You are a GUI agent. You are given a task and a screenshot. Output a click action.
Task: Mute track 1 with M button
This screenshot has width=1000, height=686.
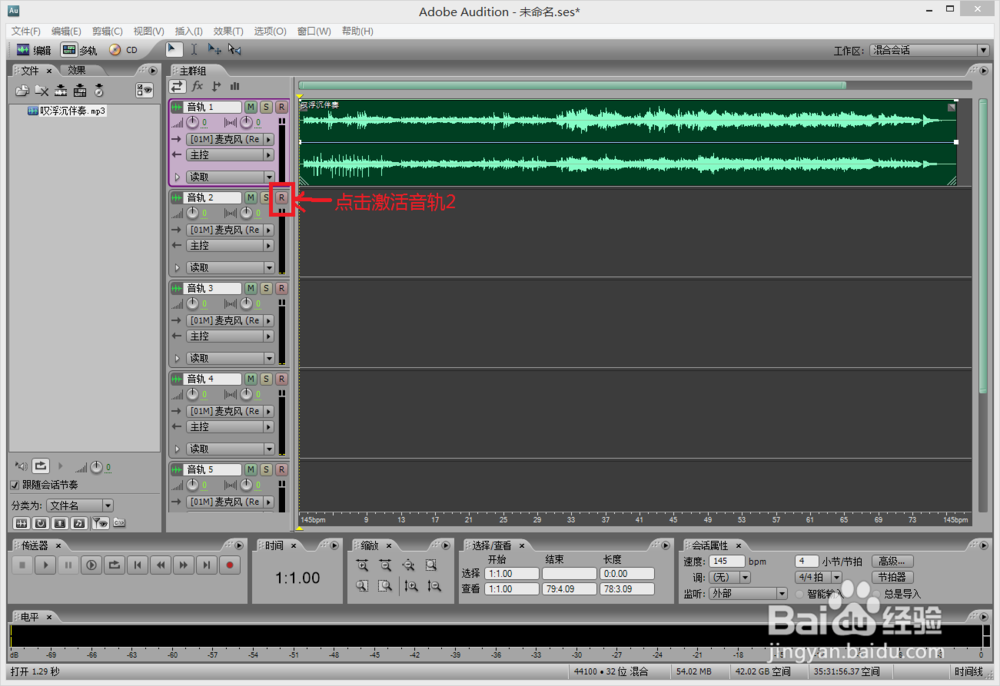tap(251, 107)
